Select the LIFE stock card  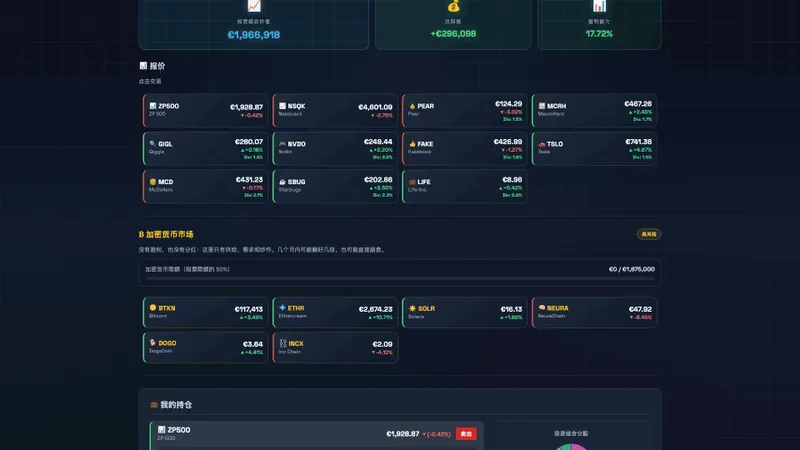[x=465, y=186]
